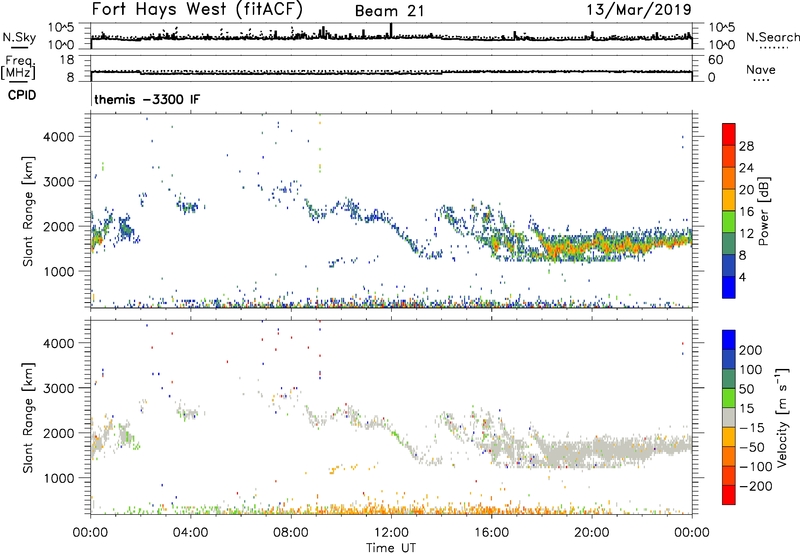Click the 'Freq. [MHz]' axis label
Screen dimensions: 800x554
(x=18, y=68)
